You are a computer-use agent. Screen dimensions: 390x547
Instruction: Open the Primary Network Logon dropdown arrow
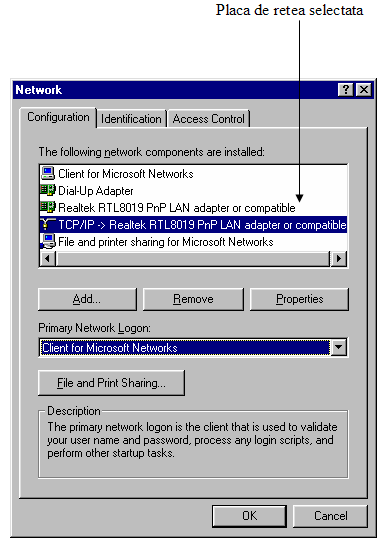click(x=338, y=347)
